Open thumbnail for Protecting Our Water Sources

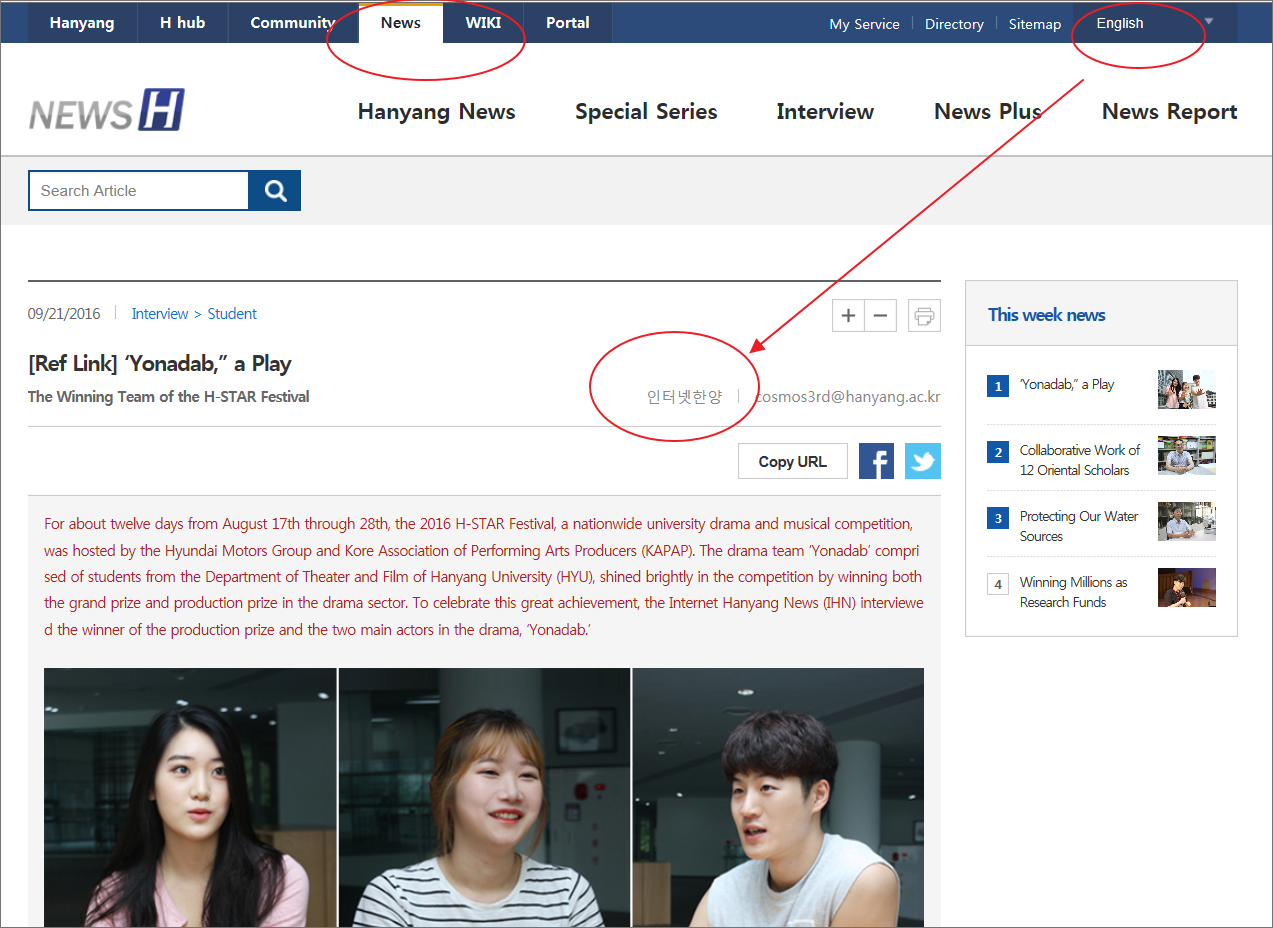click(1186, 522)
